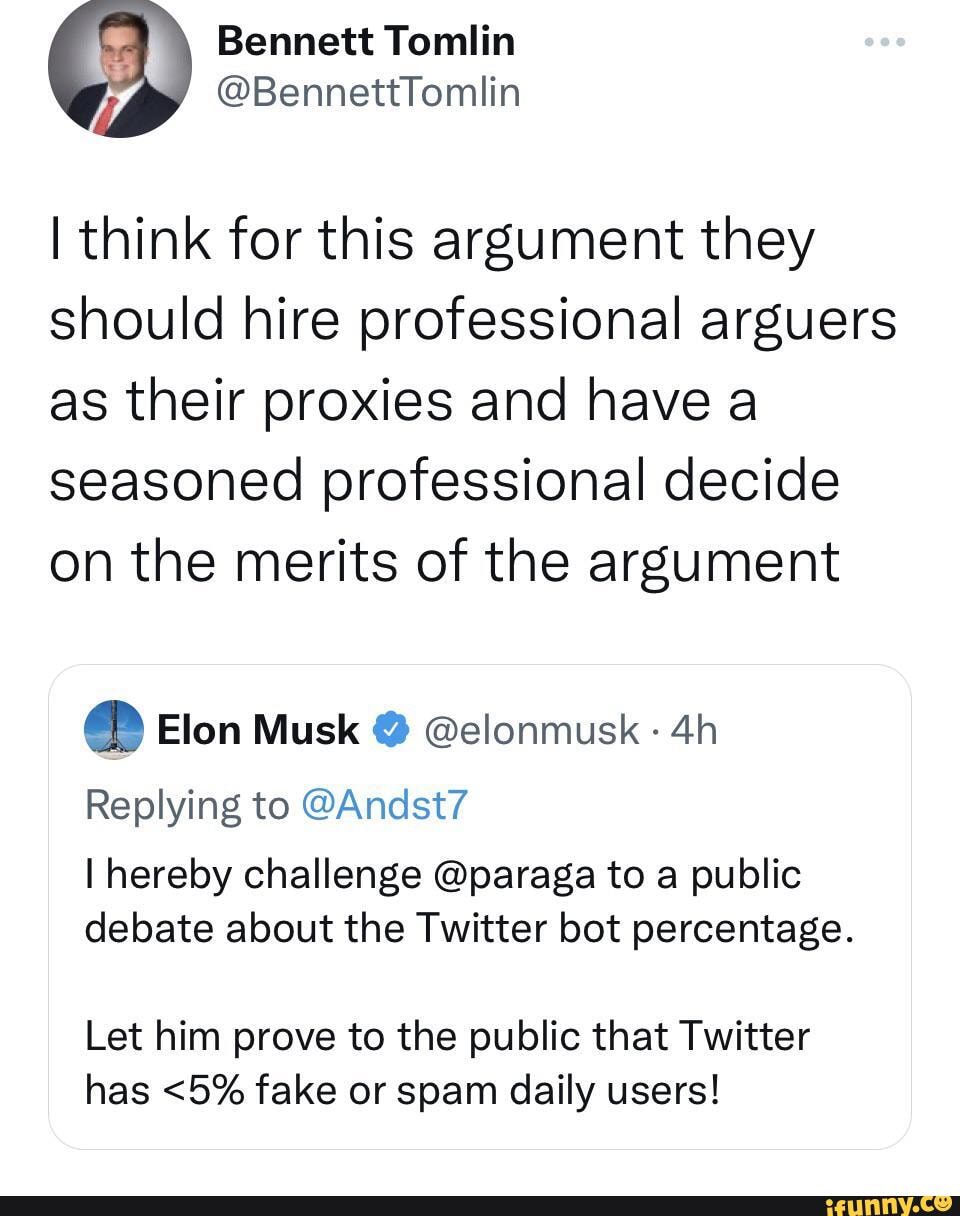Viewport: 960px width, 1216px height.
Task: Open the 4h timestamp link
Action: (694, 731)
